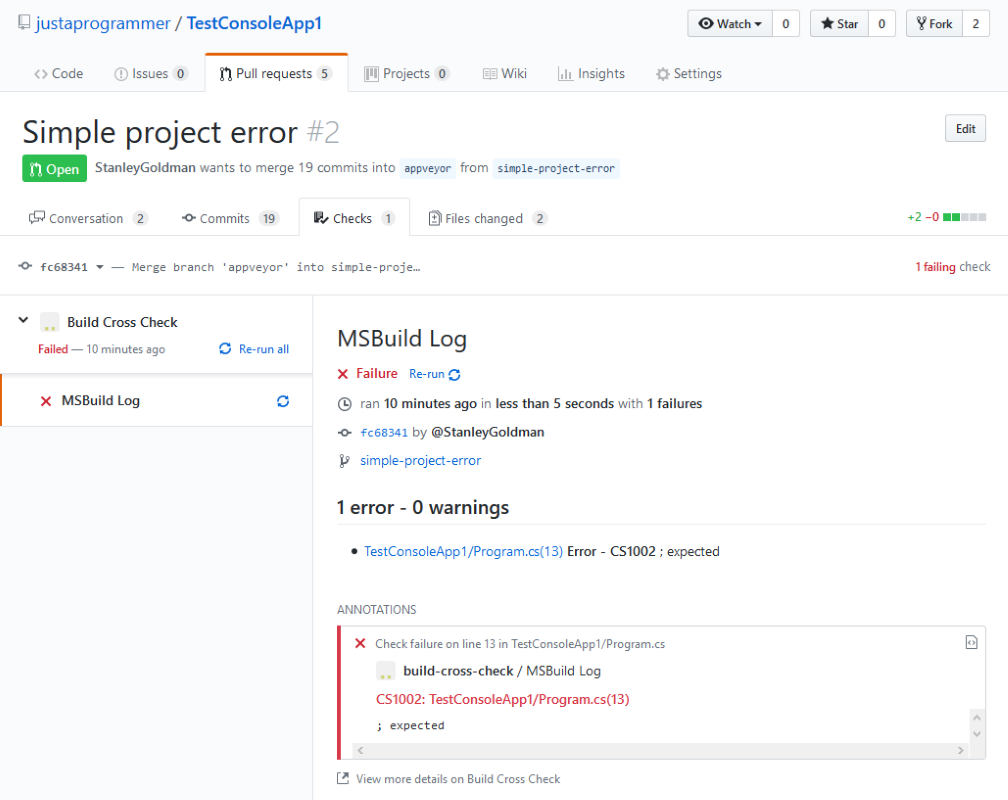The height and width of the screenshot is (800, 1008).
Task: Click the watchers count 0
Action: (x=786, y=24)
